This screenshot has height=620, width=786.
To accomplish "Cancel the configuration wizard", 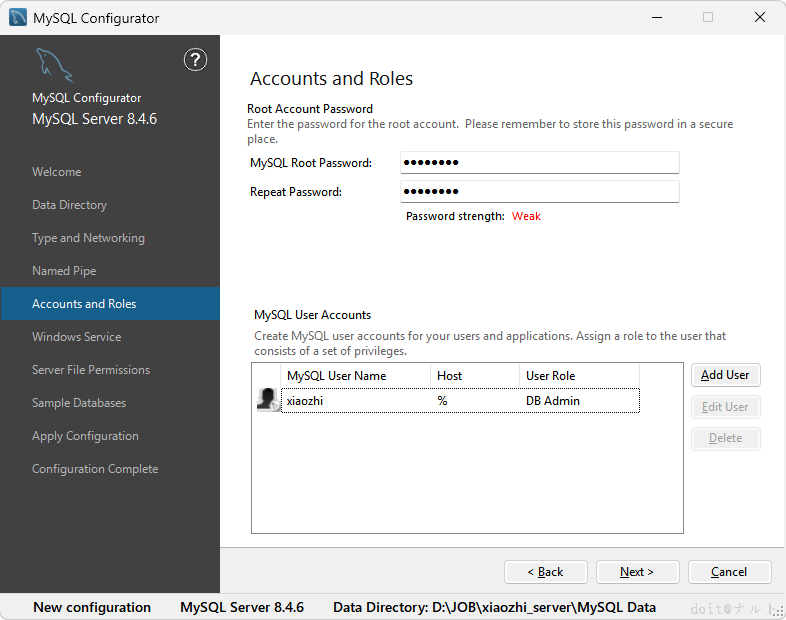I will pos(729,572).
